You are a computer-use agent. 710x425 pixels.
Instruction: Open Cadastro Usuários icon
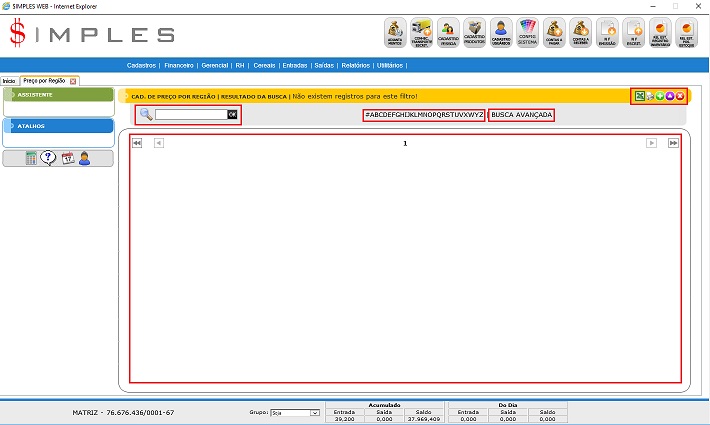click(x=503, y=32)
